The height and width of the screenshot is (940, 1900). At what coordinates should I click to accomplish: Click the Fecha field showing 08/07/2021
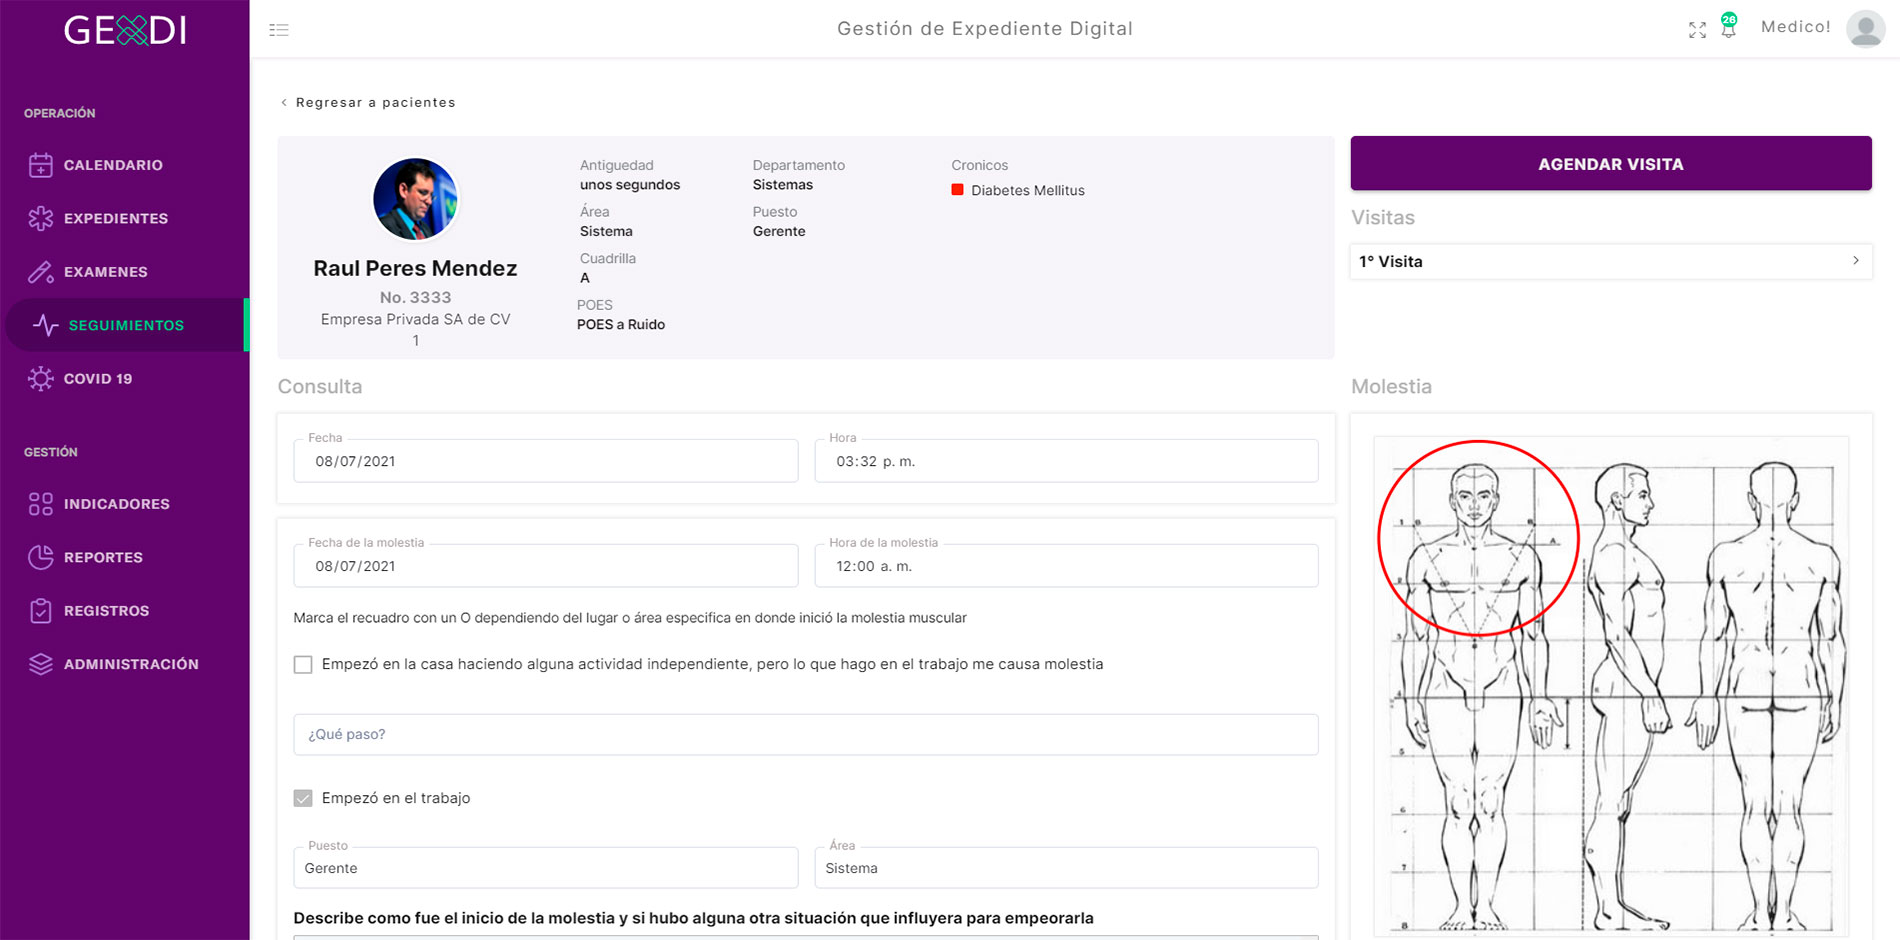pyautogui.click(x=546, y=461)
